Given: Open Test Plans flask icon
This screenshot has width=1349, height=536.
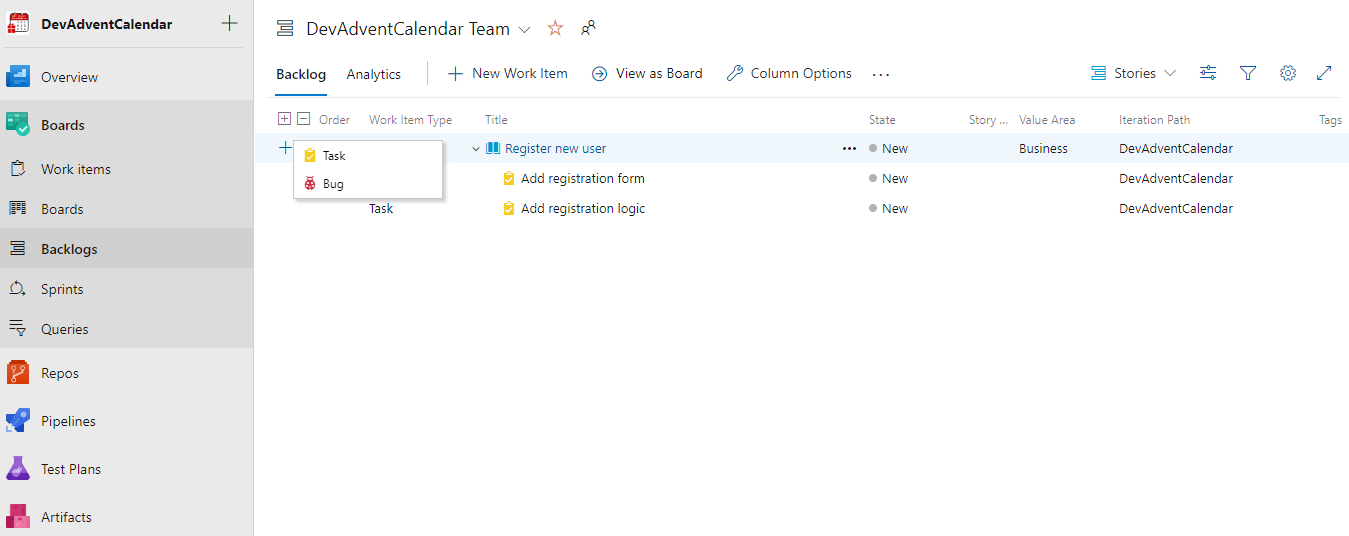Looking at the screenshot, I should click(x=18, y=469).
